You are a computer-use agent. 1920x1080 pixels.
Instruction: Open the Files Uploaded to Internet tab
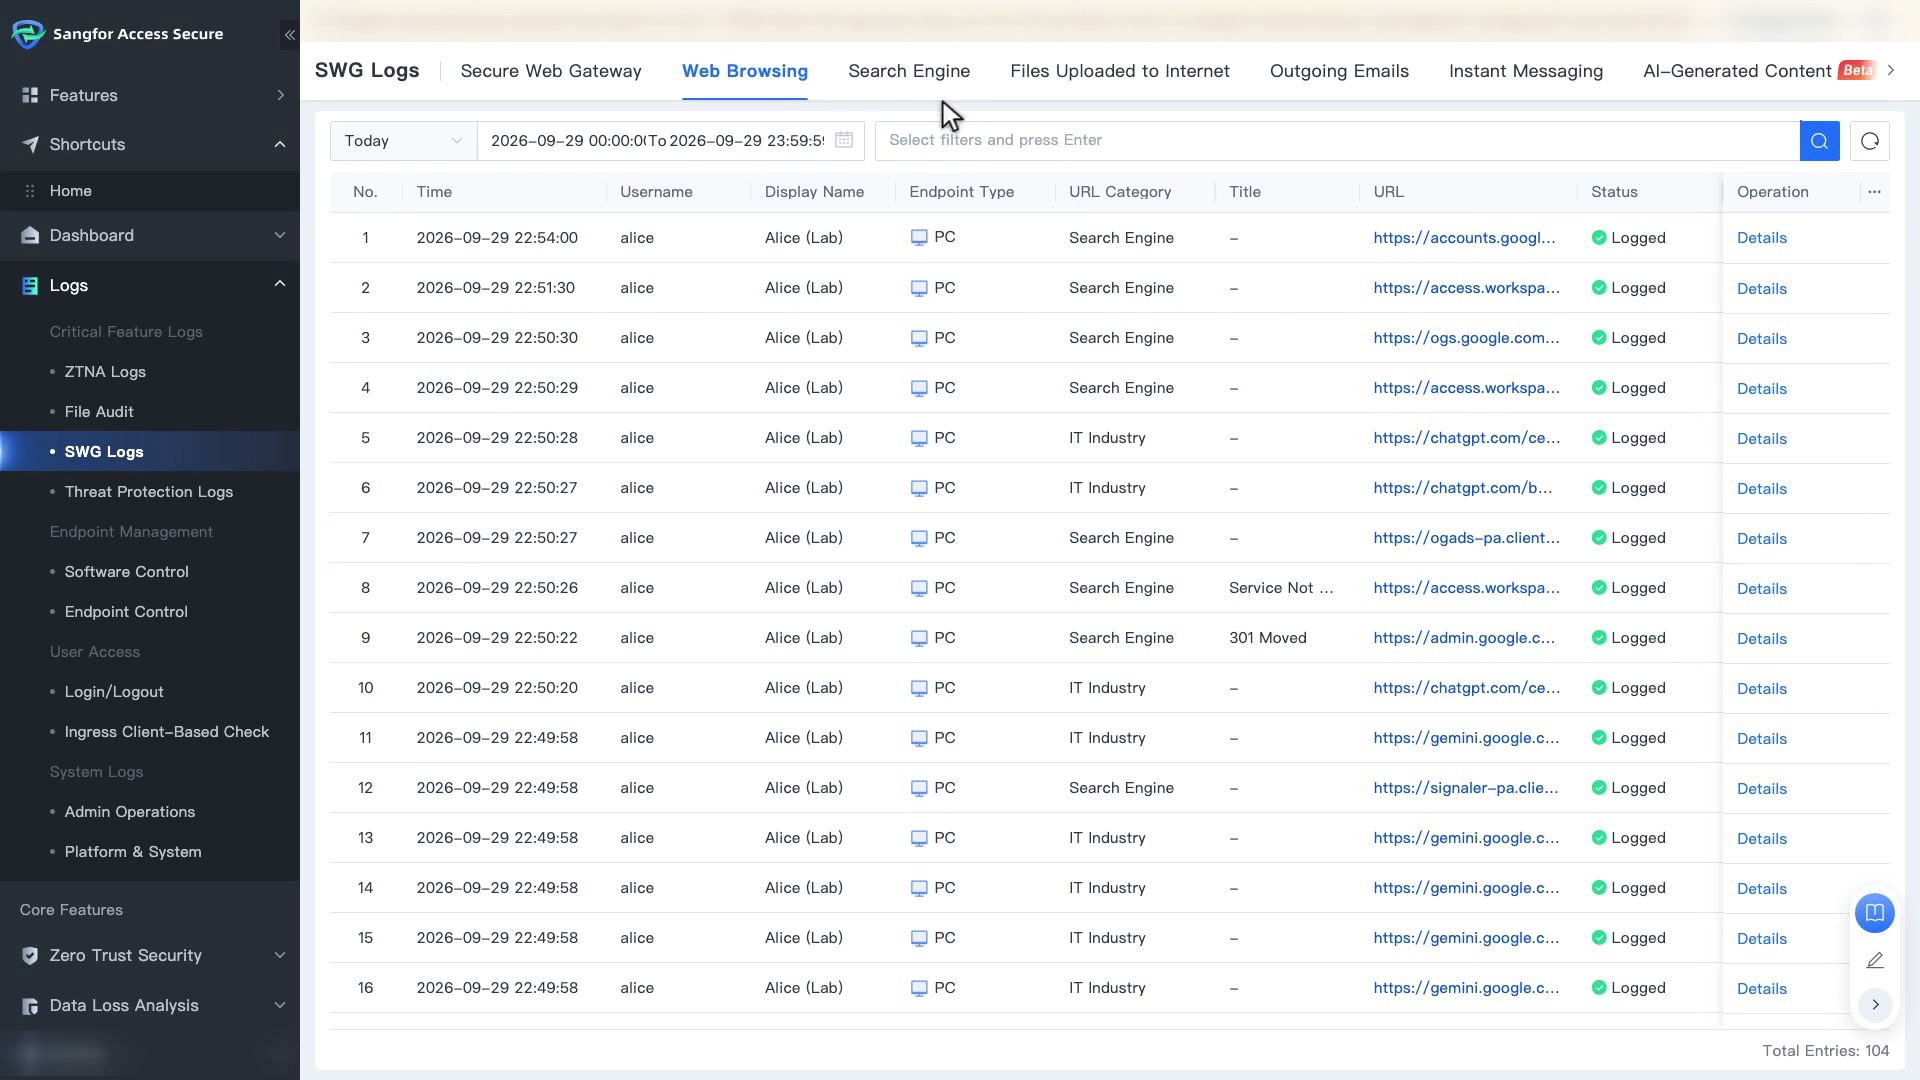pos(1120,71)
